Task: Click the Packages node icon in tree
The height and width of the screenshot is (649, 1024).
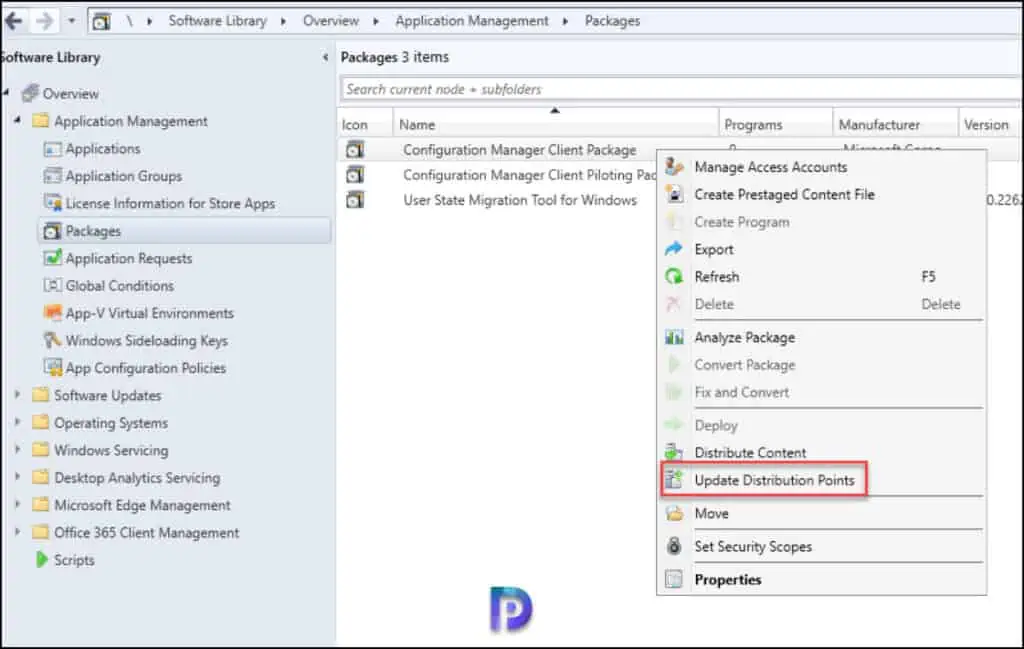Action: click(x=52, y=231)
